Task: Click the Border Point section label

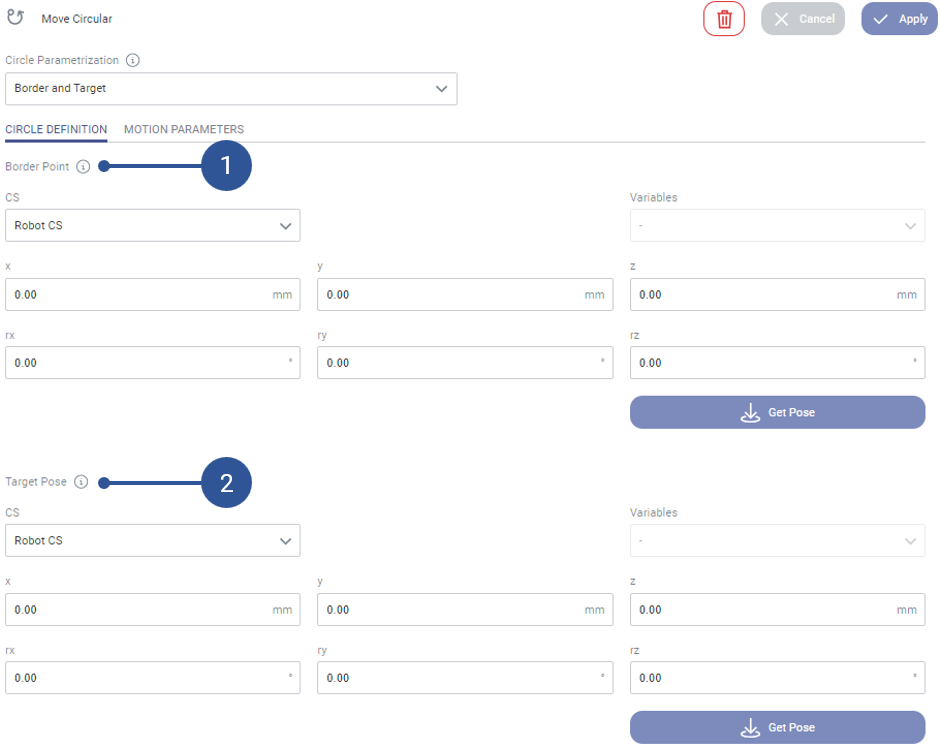Action: click(37, 167)
